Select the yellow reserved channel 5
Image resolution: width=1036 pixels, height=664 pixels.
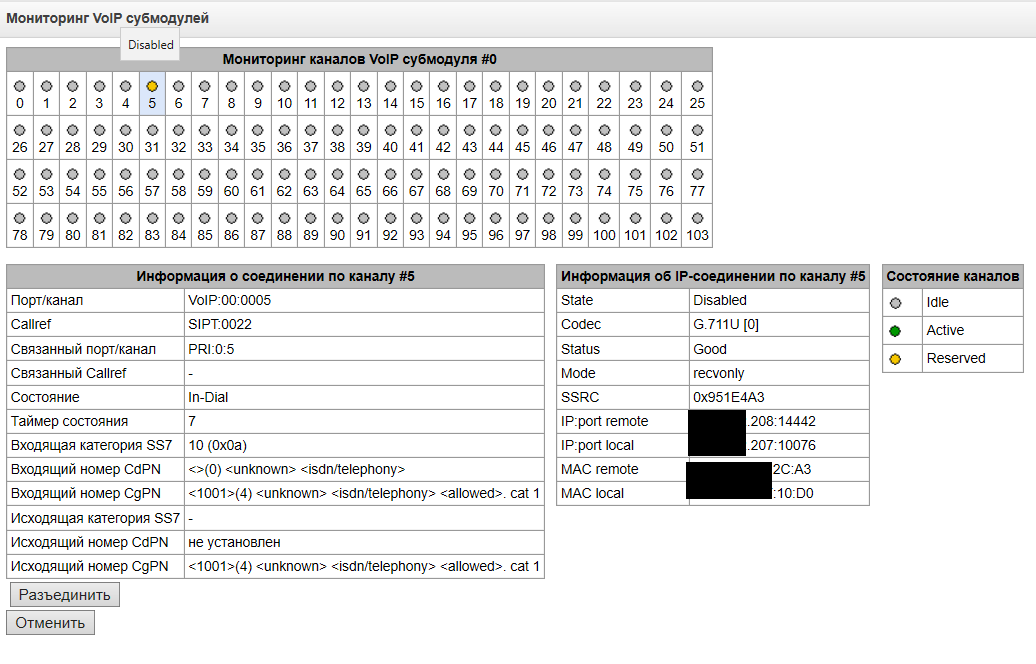pyautogui.click(x=152, y=86)
